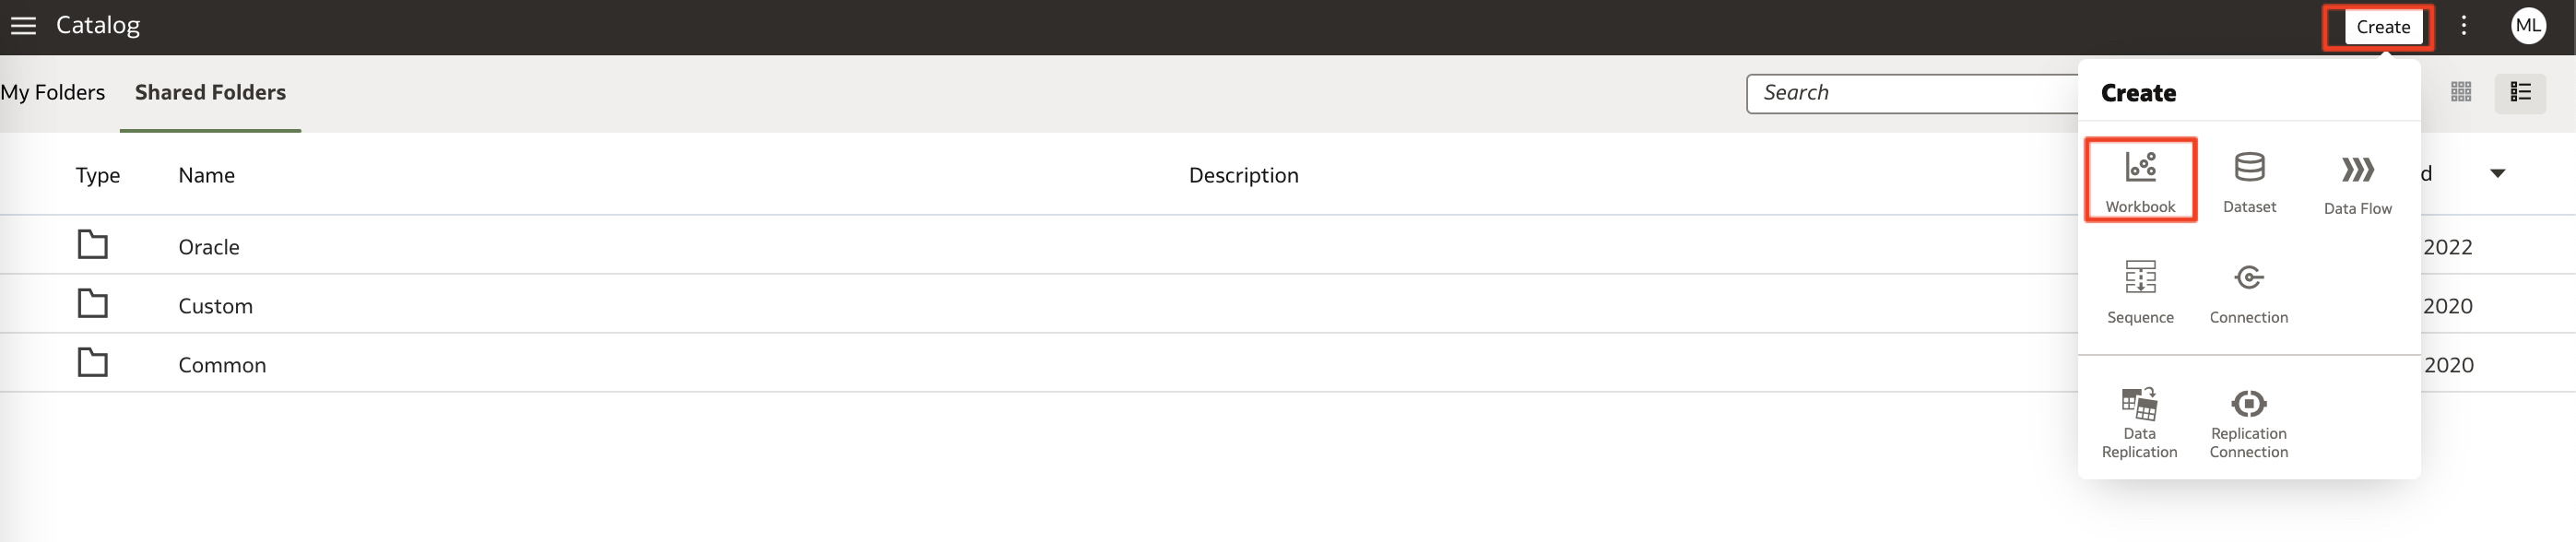The image size is (2576, 542).
Task: Open the page actions overflow menu
Action: point(2464,25)
